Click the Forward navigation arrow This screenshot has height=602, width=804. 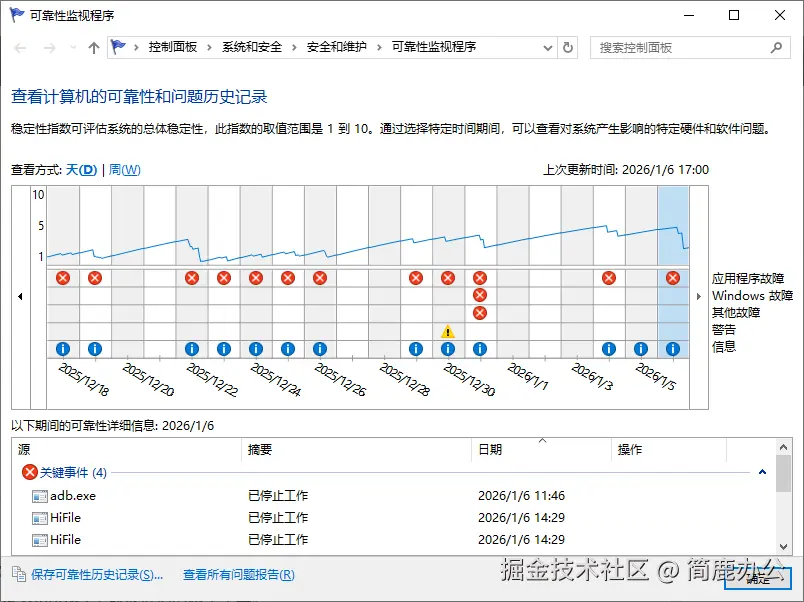pyautogui.click(x=49, y=48)
